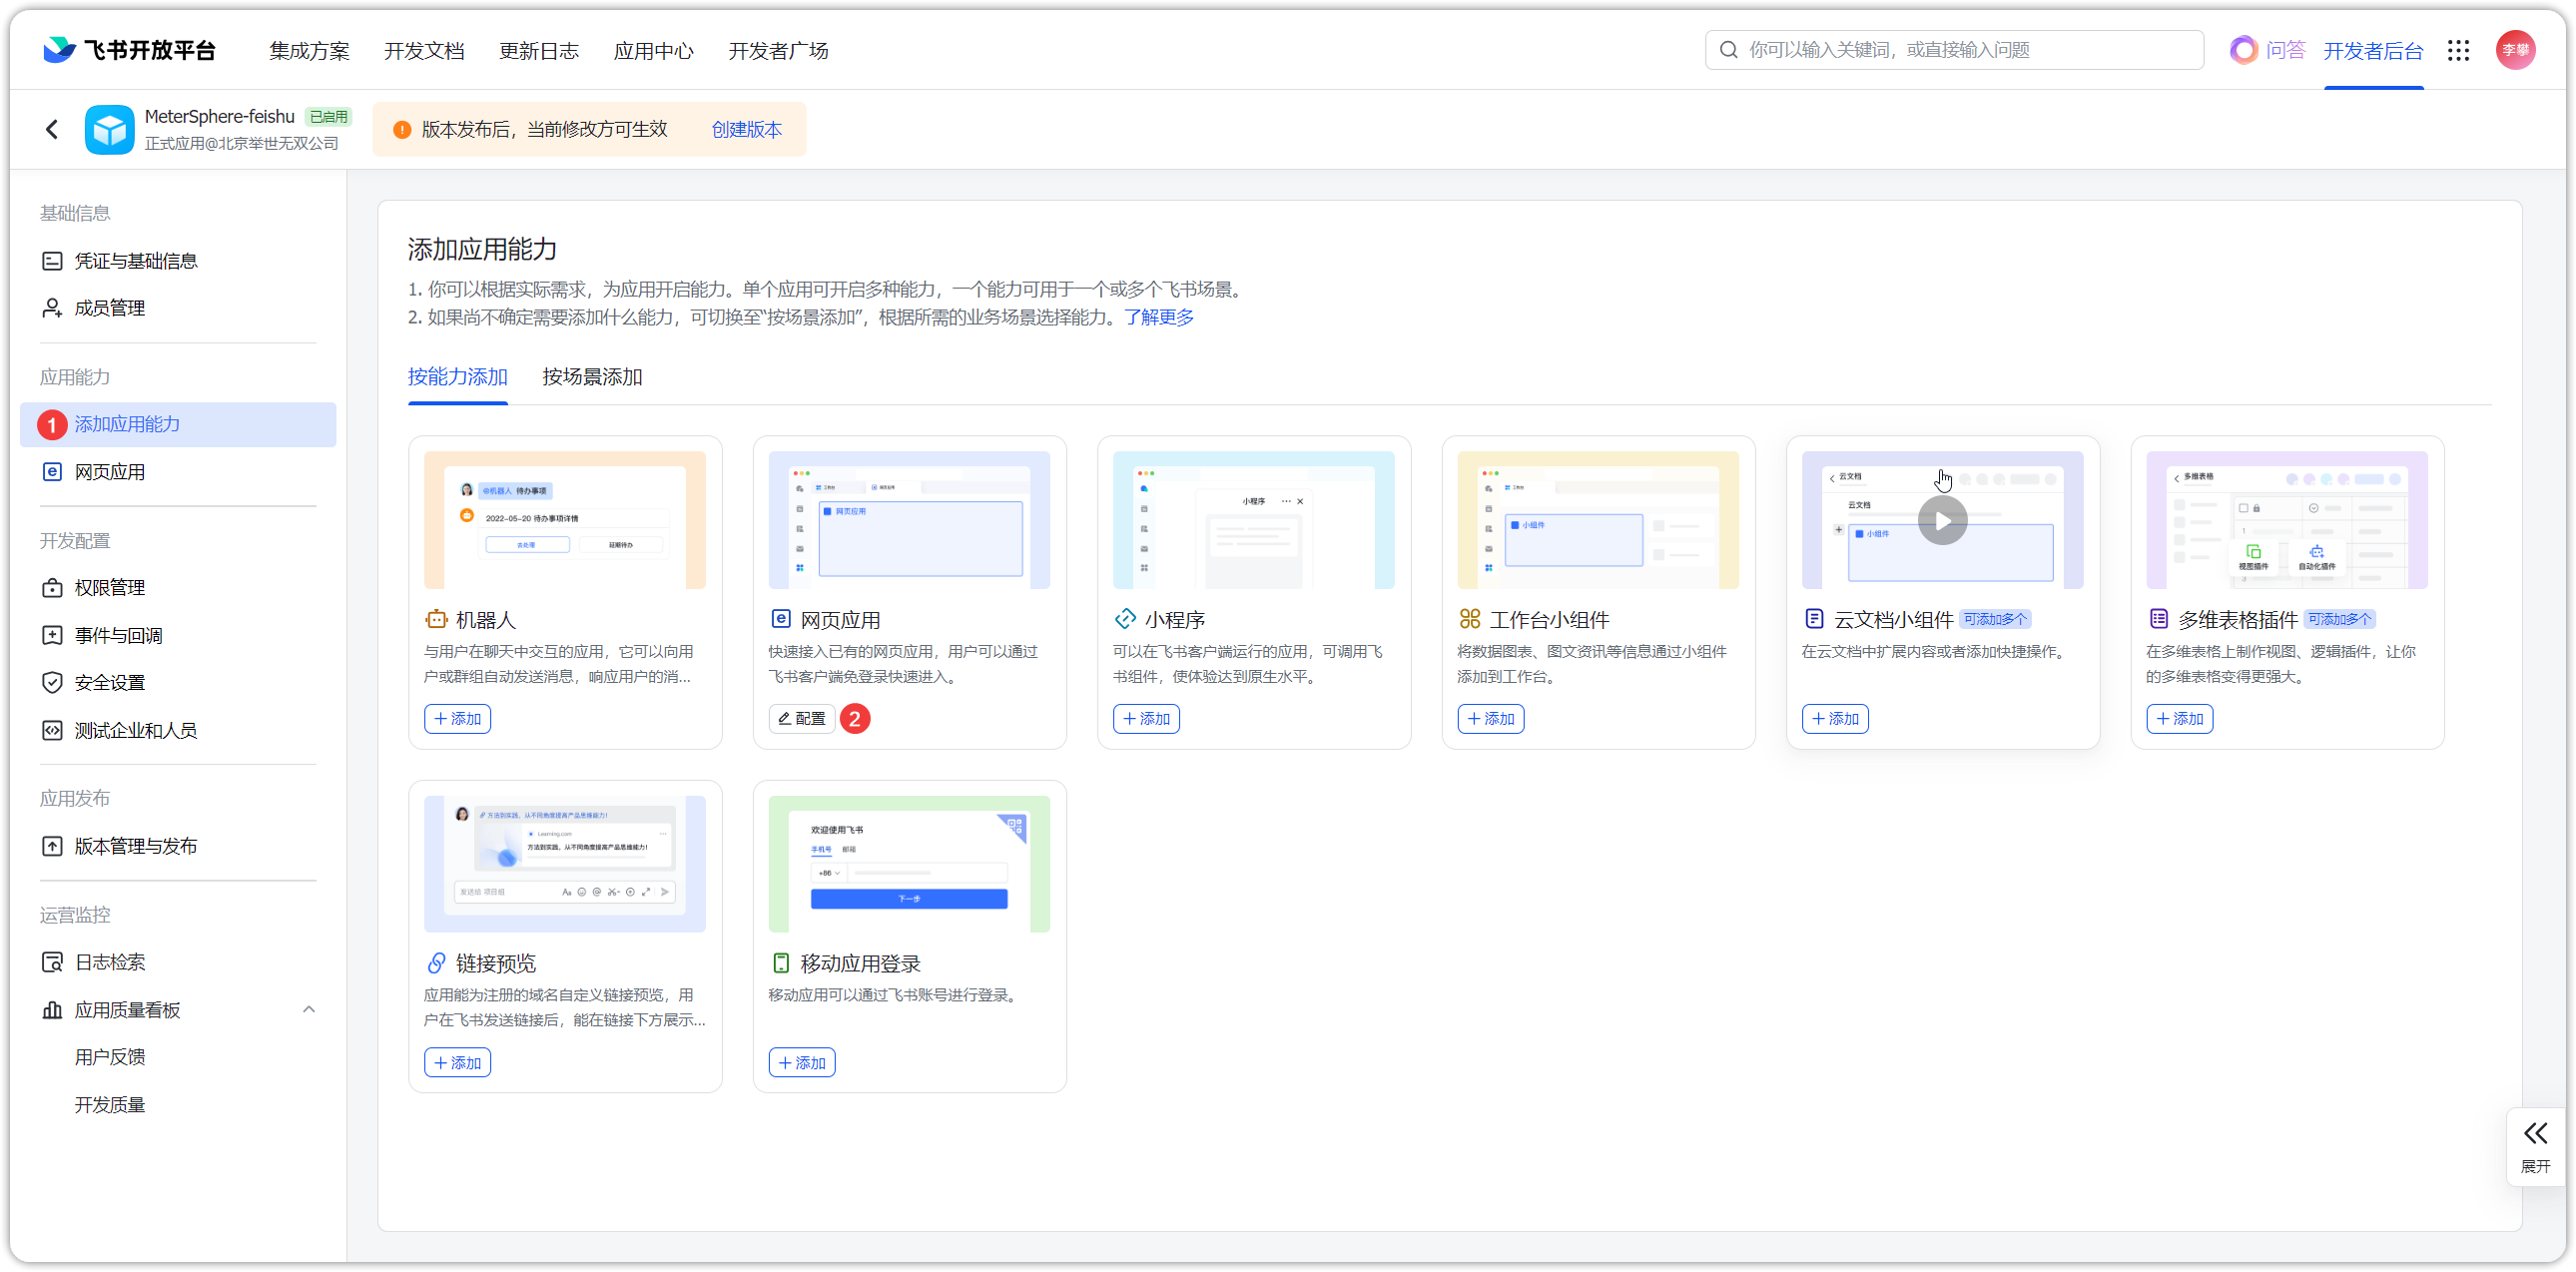
Task: Click the keyword search input field
Action: tap(1954, 50)
